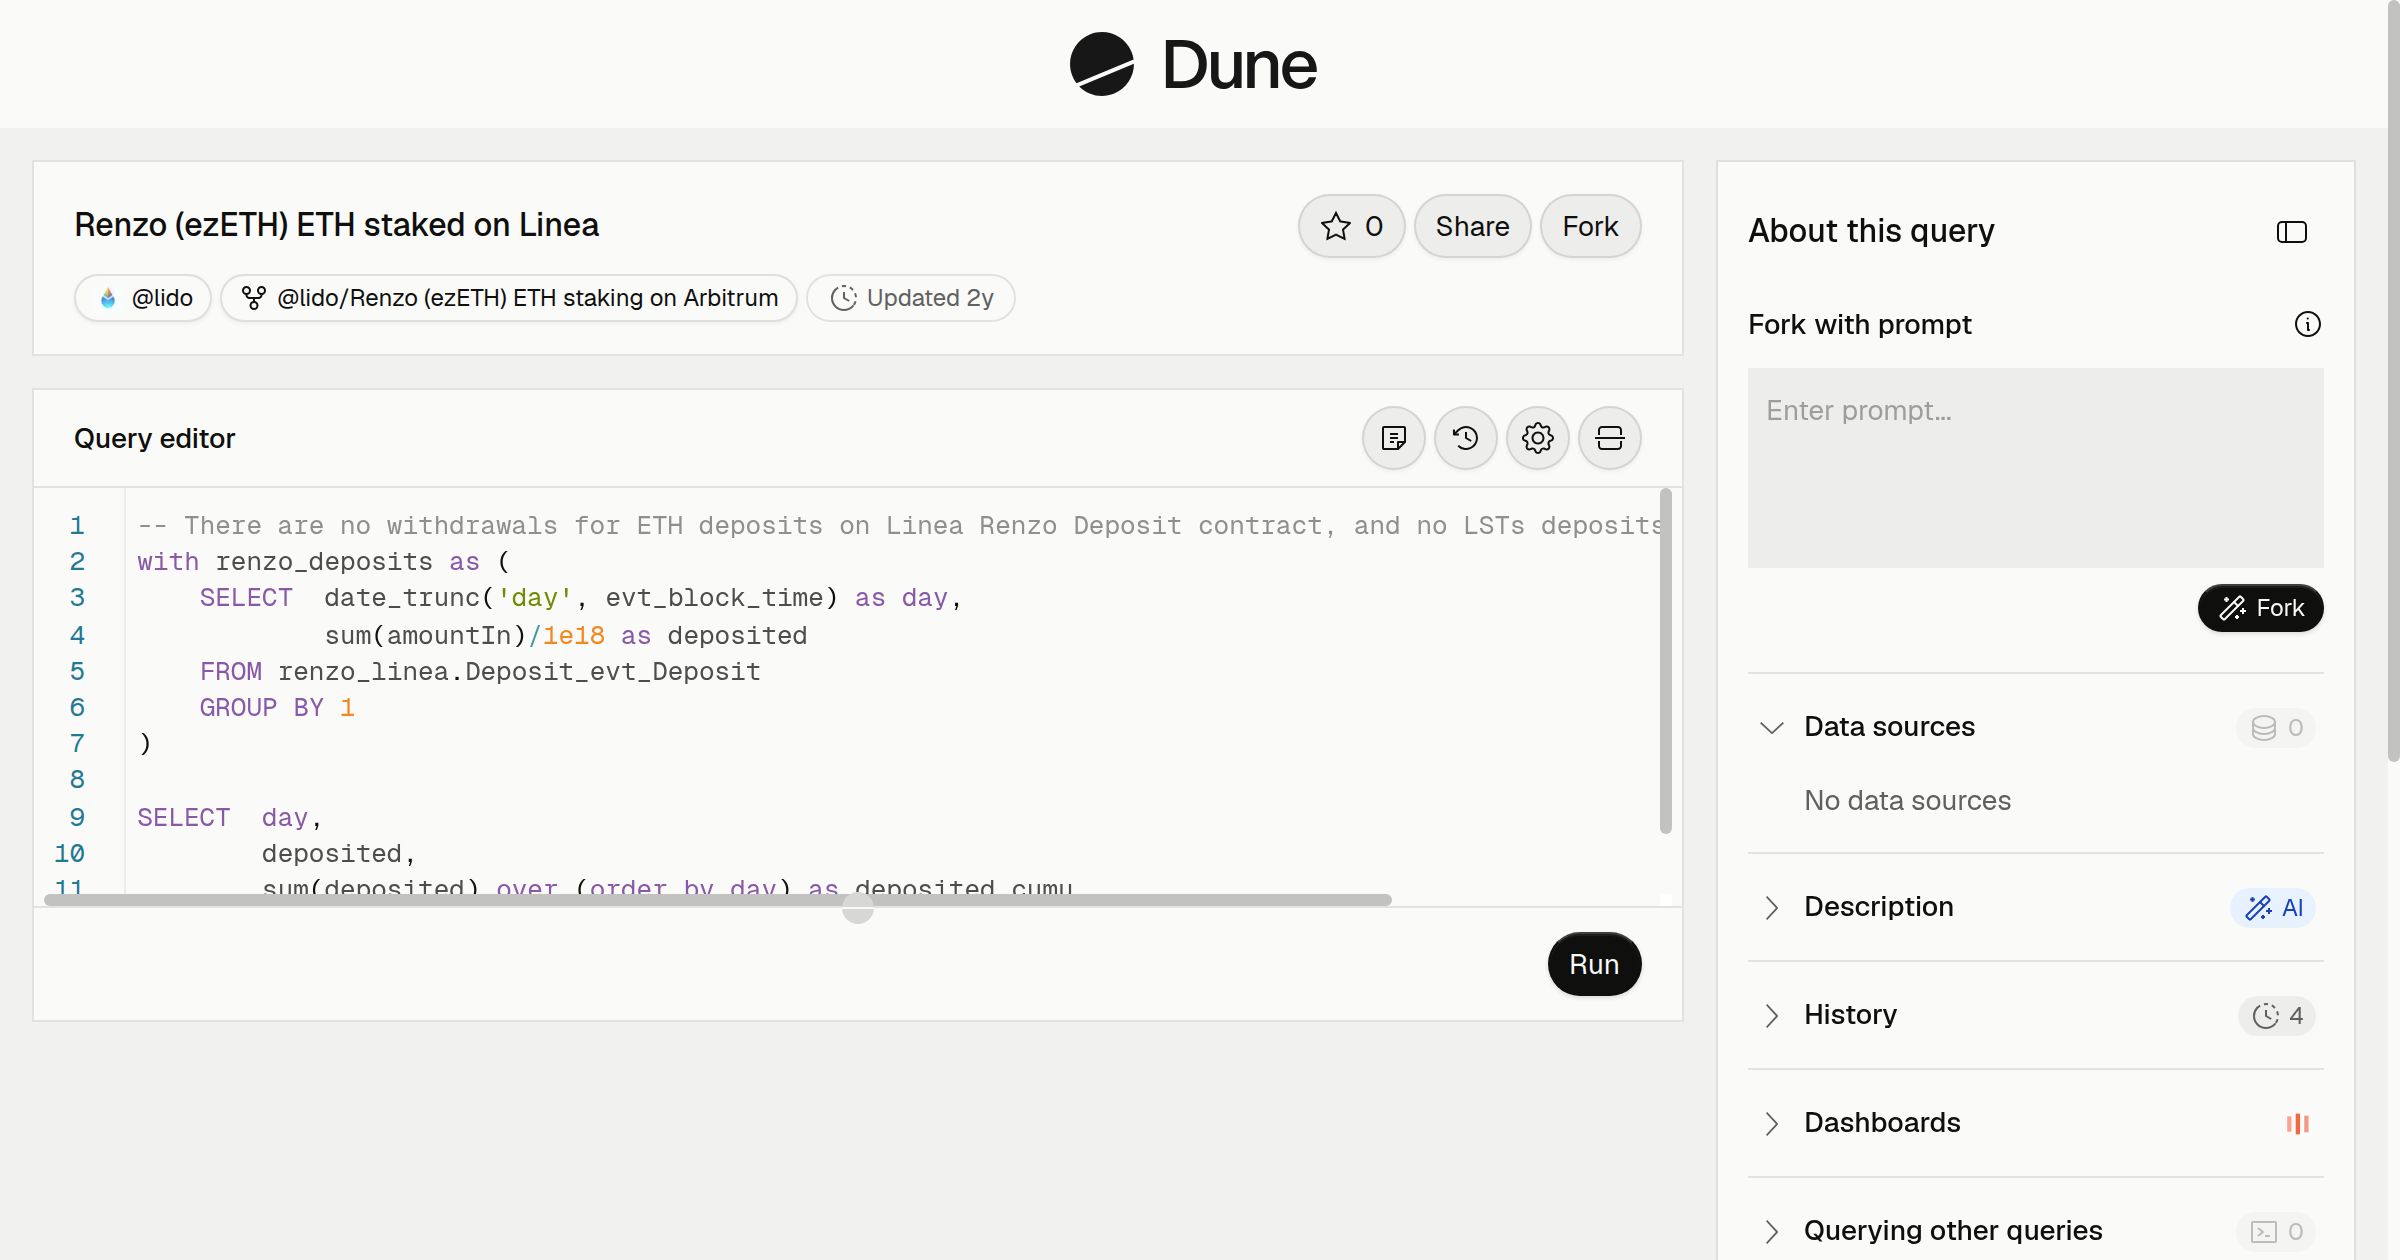Image resolution: width=2400 pixels, height=1260 pixels.
Task: Fork the query from the header
Action: 1590,226
